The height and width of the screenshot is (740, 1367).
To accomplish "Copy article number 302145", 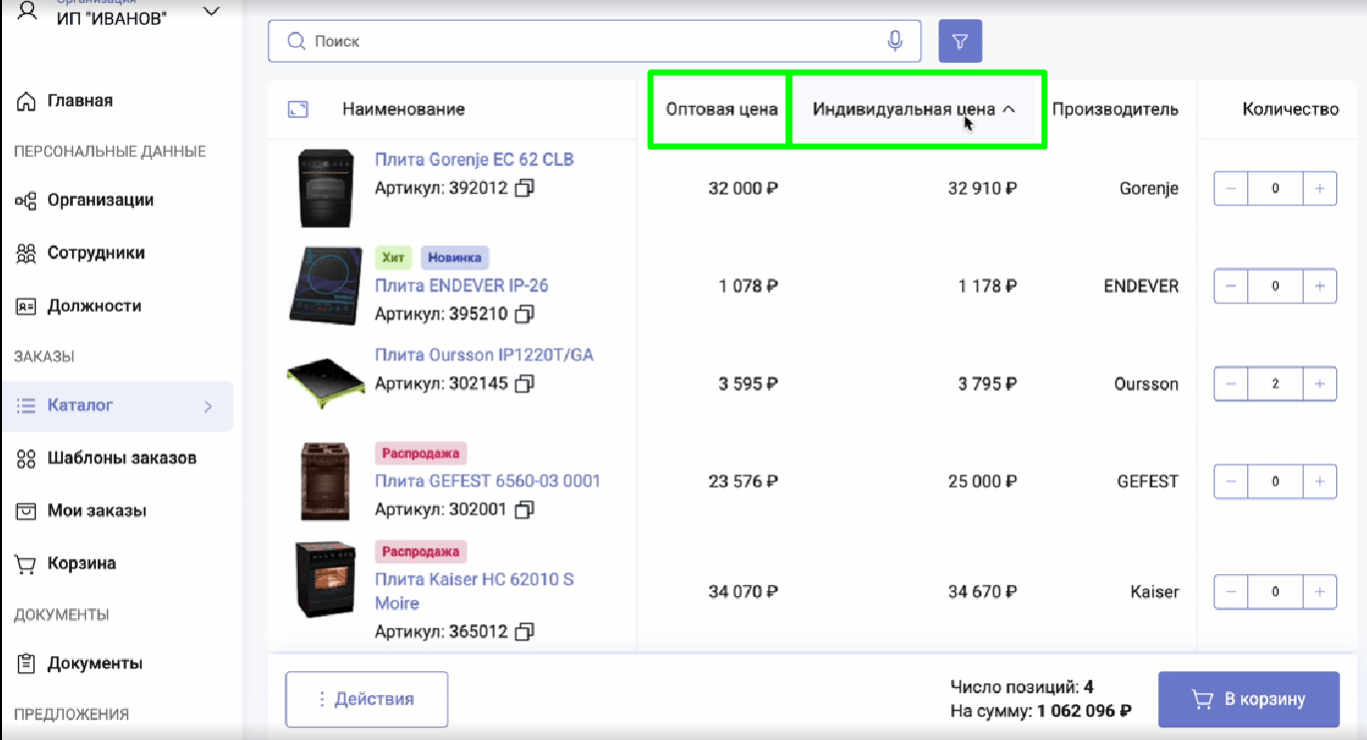I will coord(525,383).
